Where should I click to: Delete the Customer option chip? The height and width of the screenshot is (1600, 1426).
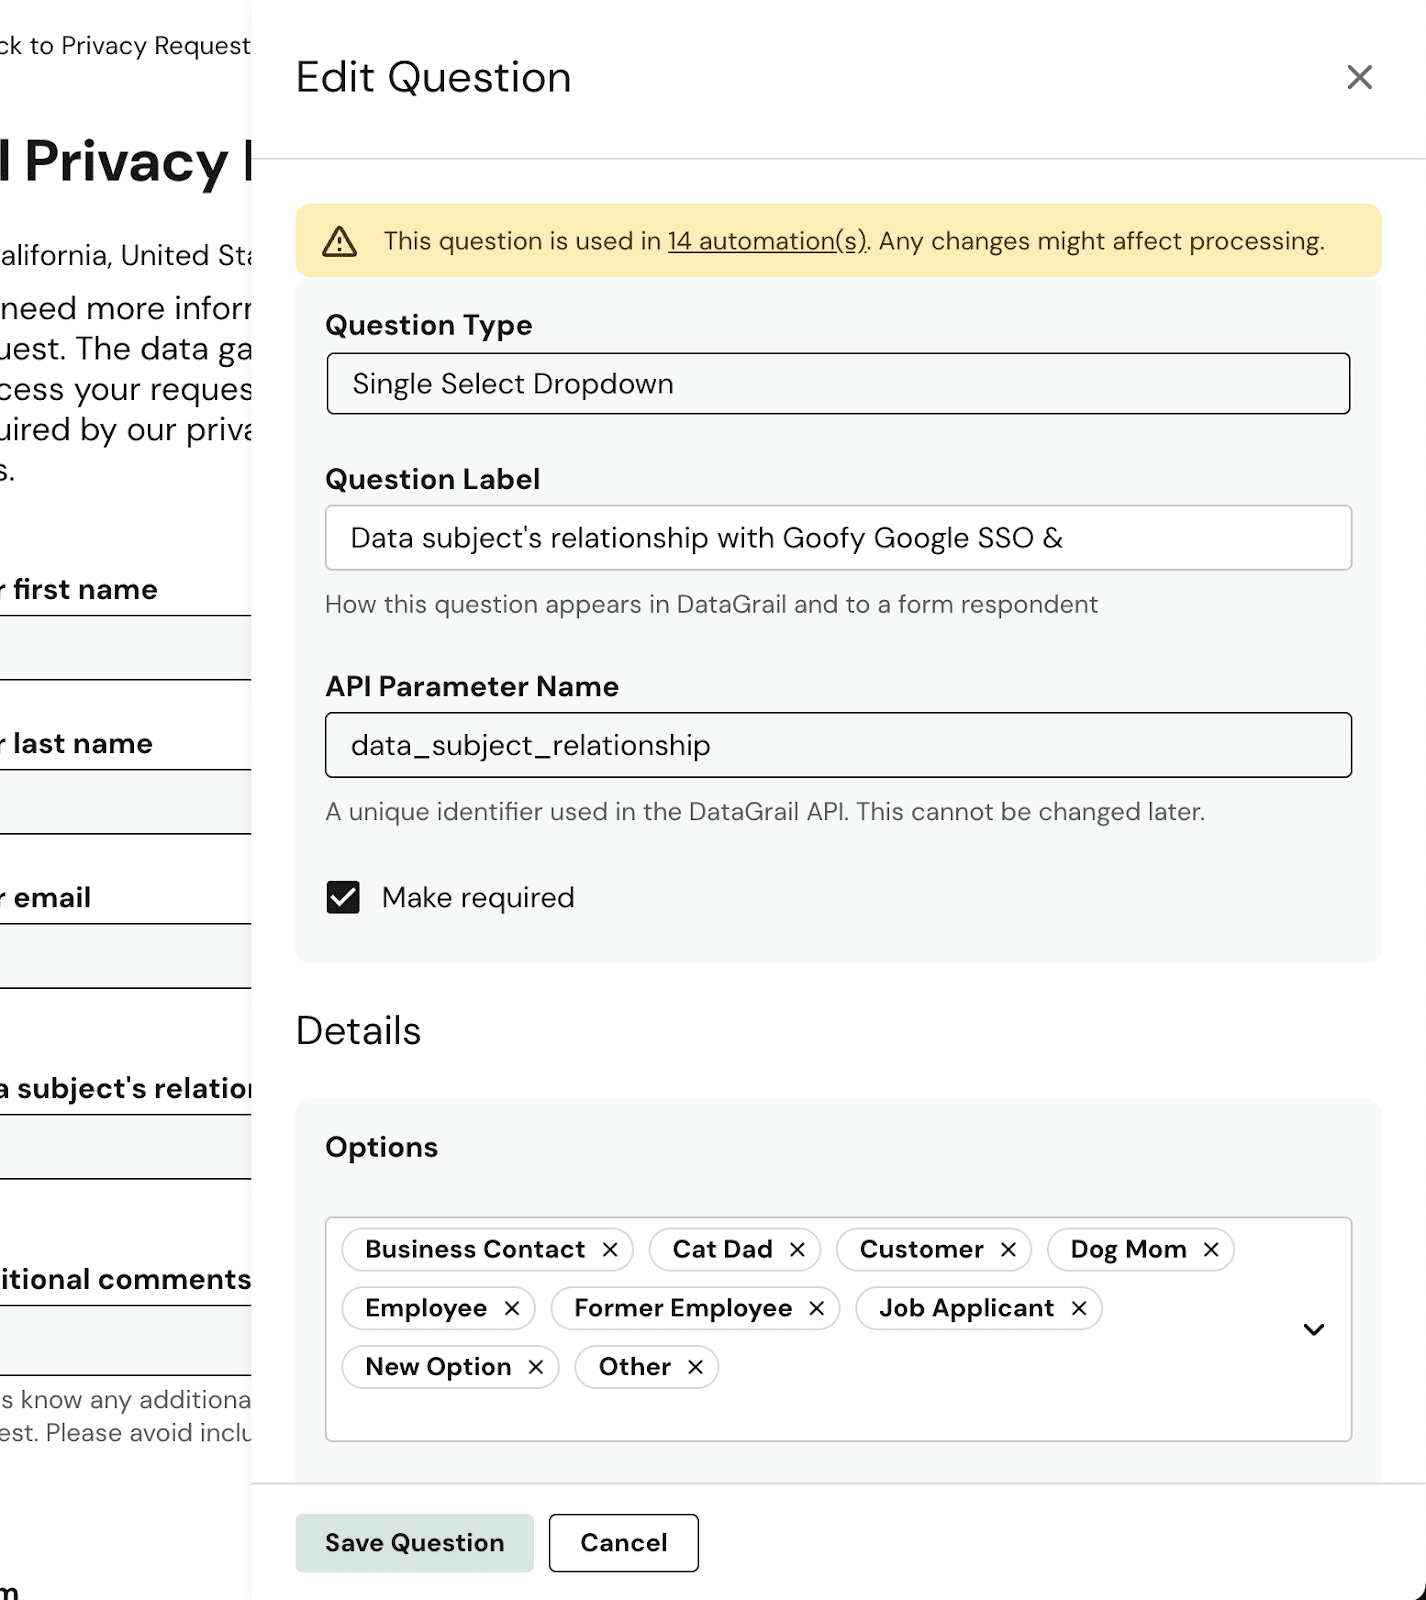click(1008, 1250)
